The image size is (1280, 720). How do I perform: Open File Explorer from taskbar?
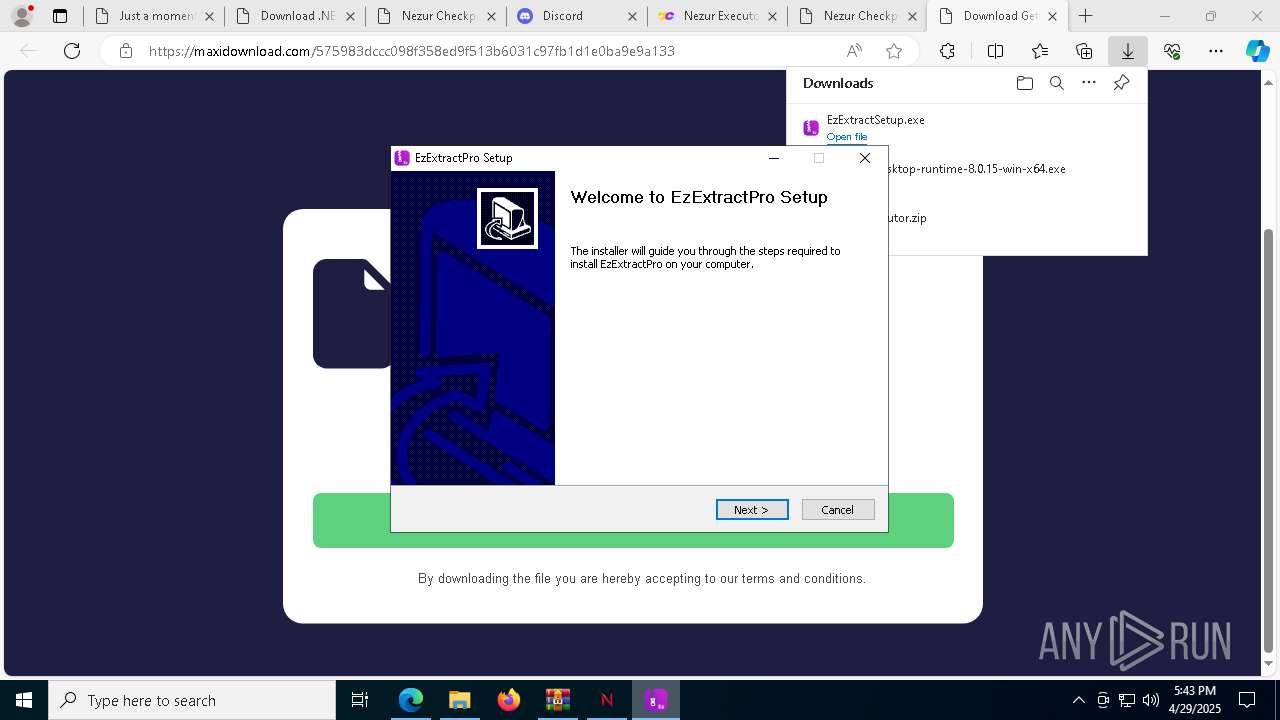(459, 700)
